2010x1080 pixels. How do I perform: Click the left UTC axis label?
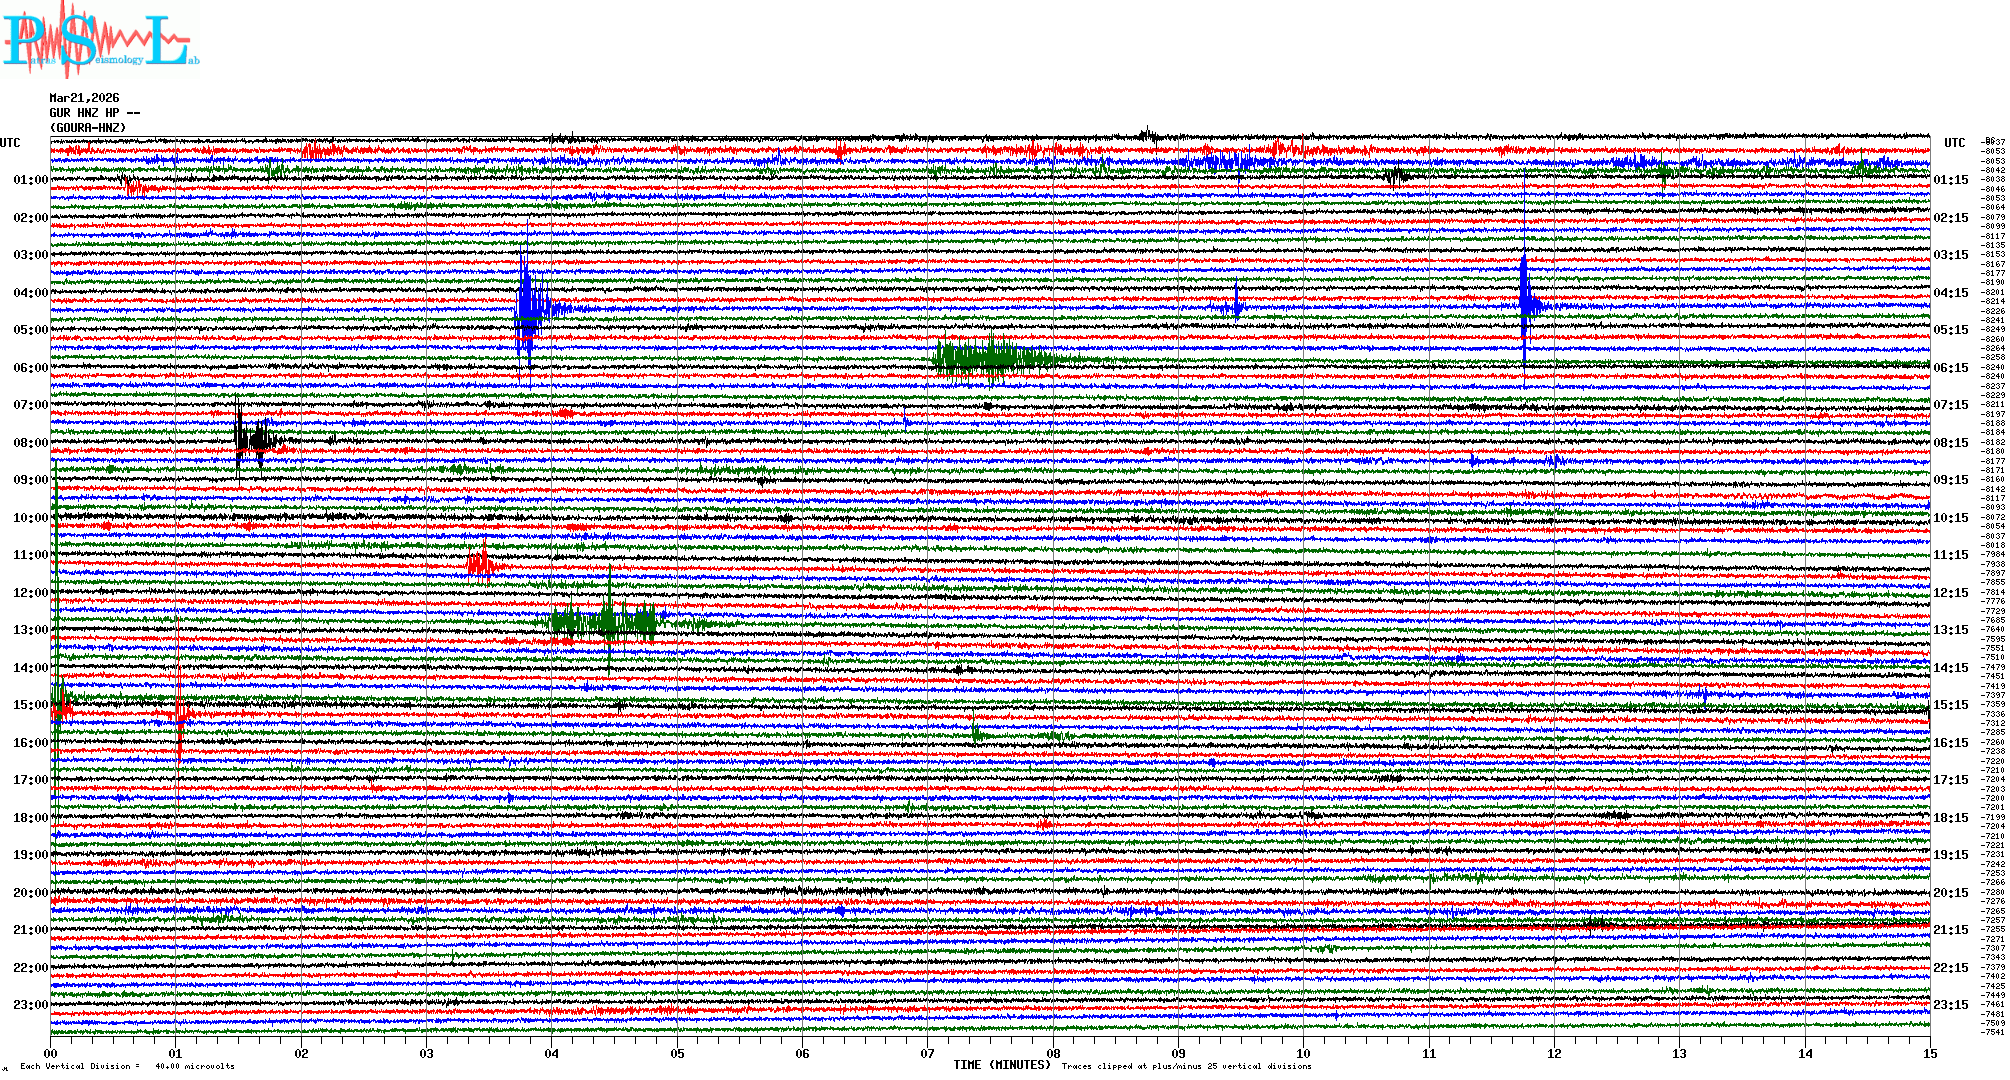click(x=10, y=143)
